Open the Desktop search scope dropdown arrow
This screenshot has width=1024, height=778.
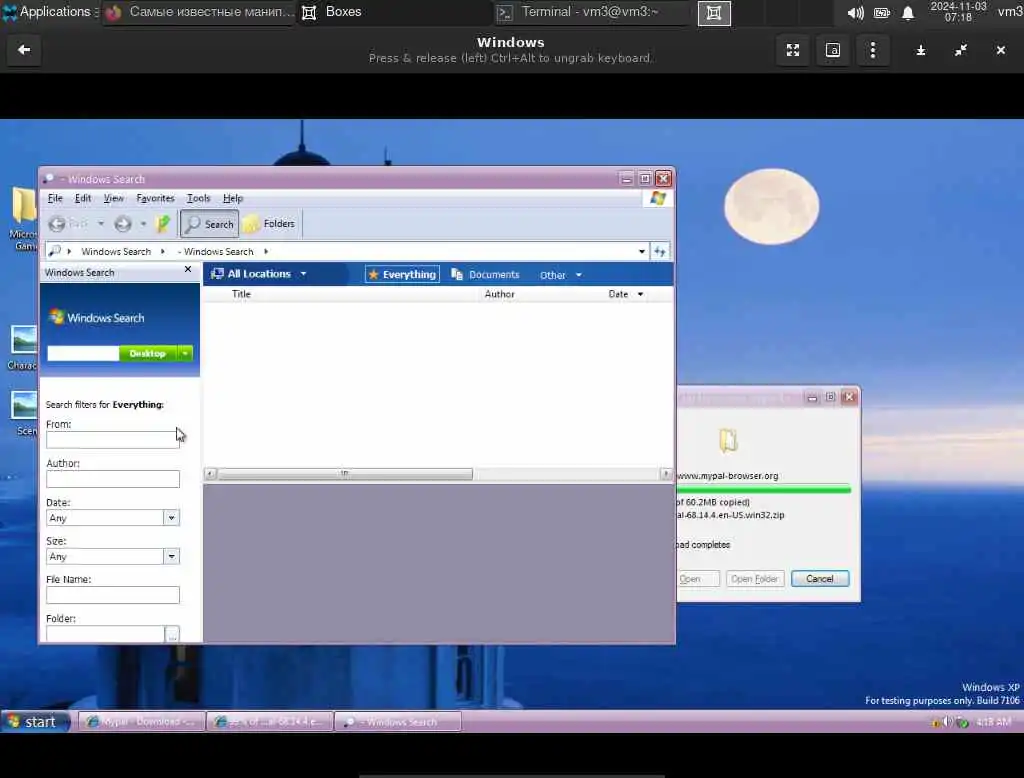coord(185,353)
